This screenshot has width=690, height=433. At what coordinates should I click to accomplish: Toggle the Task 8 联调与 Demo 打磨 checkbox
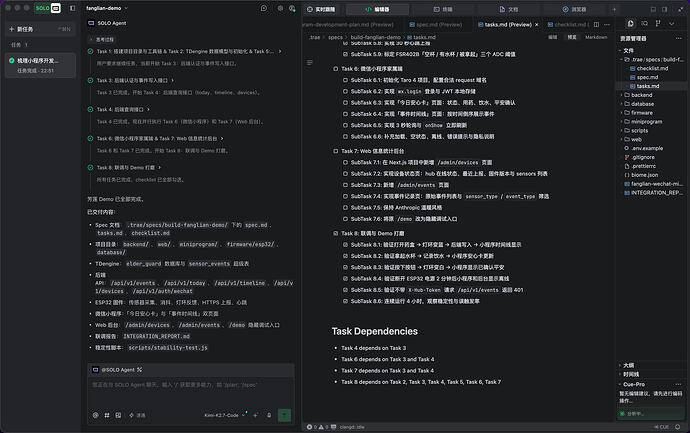336,233
